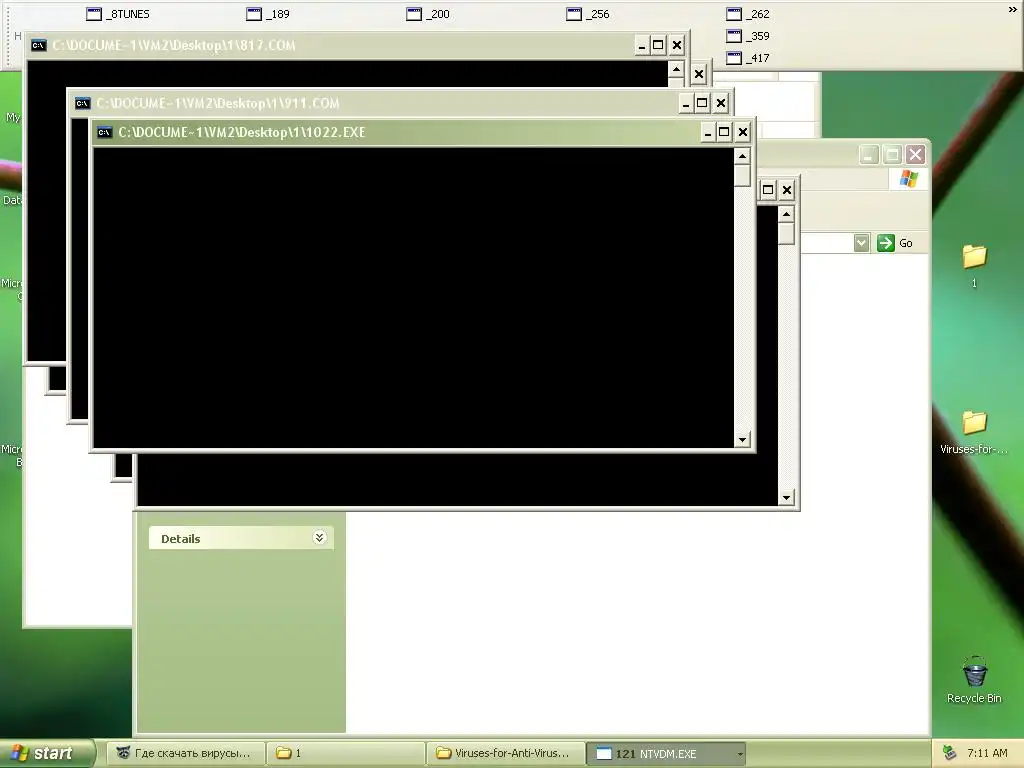Open the Start menu

coord(46,753)
